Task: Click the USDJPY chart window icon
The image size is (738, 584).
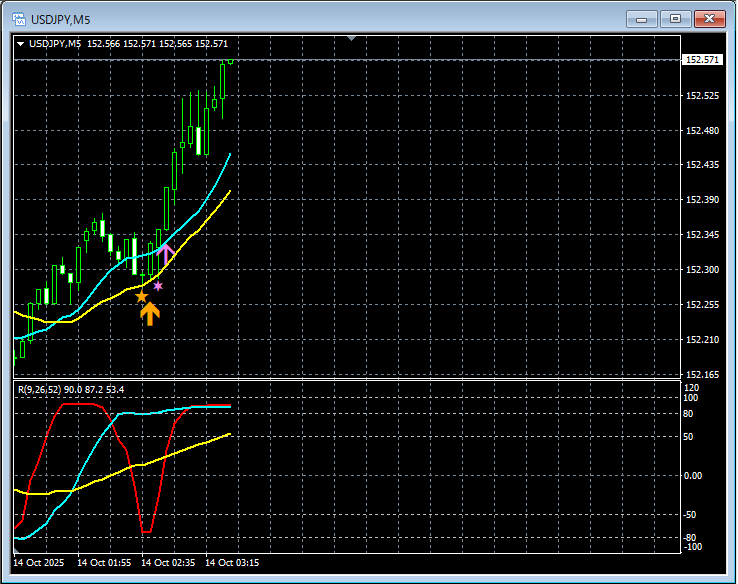Action: tap(19, 19)
